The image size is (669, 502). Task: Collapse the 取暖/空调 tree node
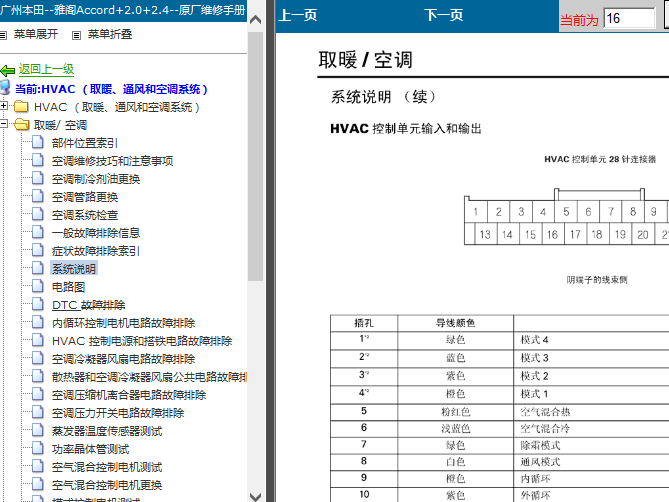(3, 124)
